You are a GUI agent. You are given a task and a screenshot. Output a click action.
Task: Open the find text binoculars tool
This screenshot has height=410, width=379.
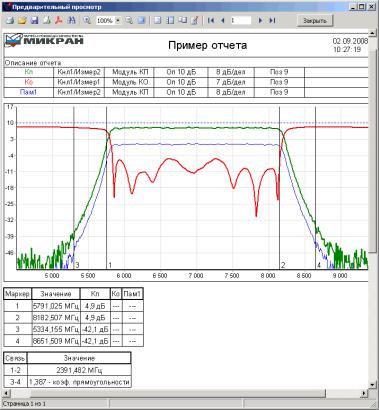pyautogui.click(x=71, y=21)
